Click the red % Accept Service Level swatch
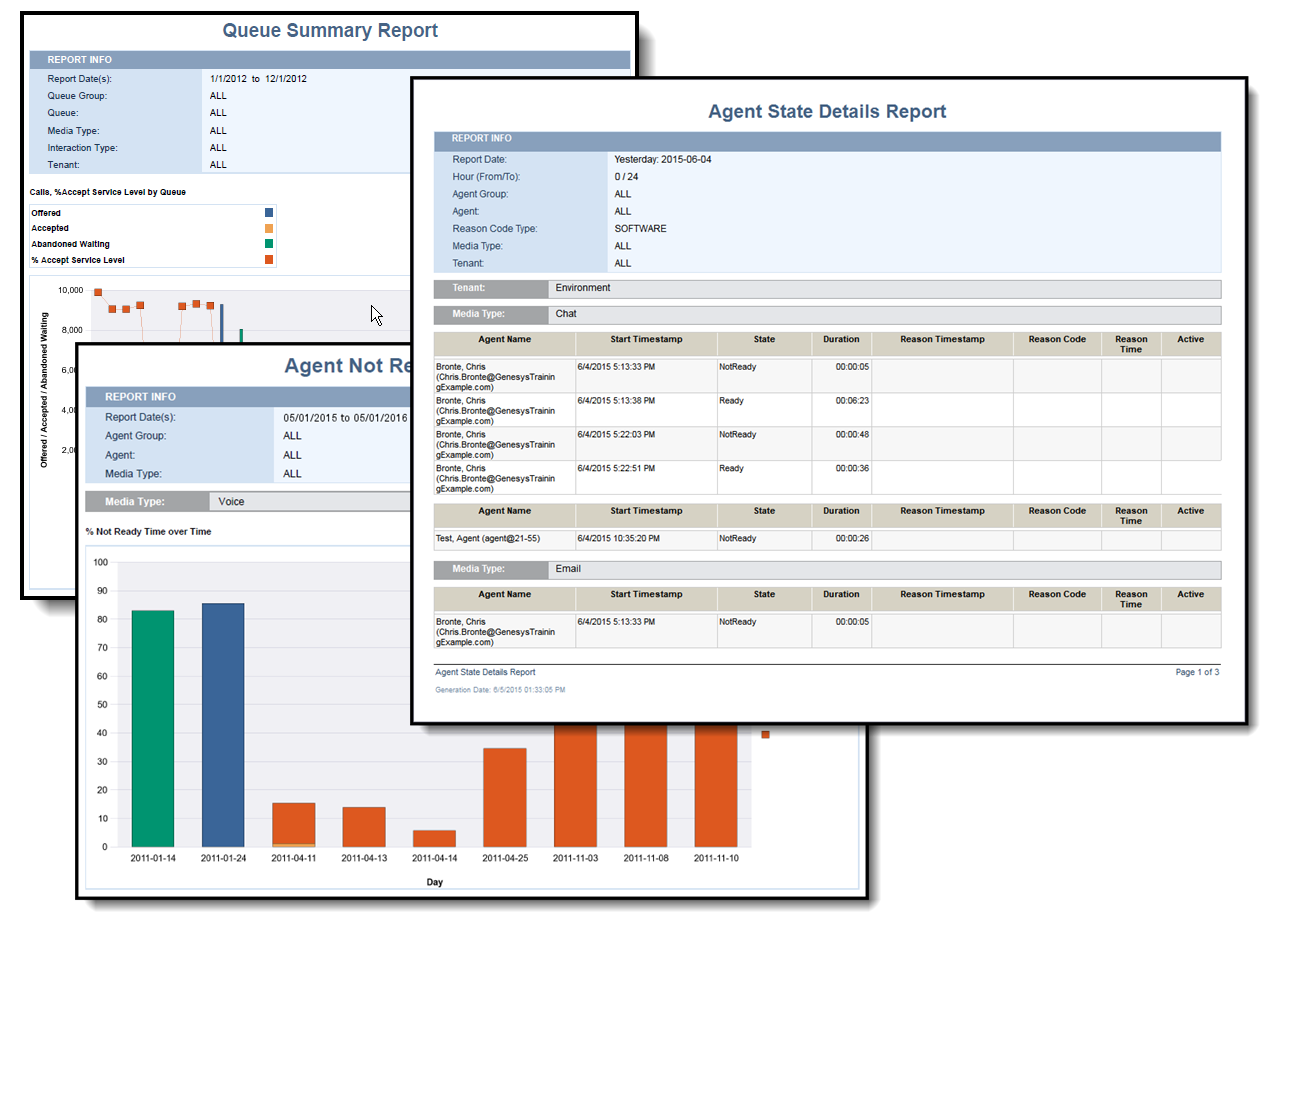Screen dimensions: 1300x1100 269,260
